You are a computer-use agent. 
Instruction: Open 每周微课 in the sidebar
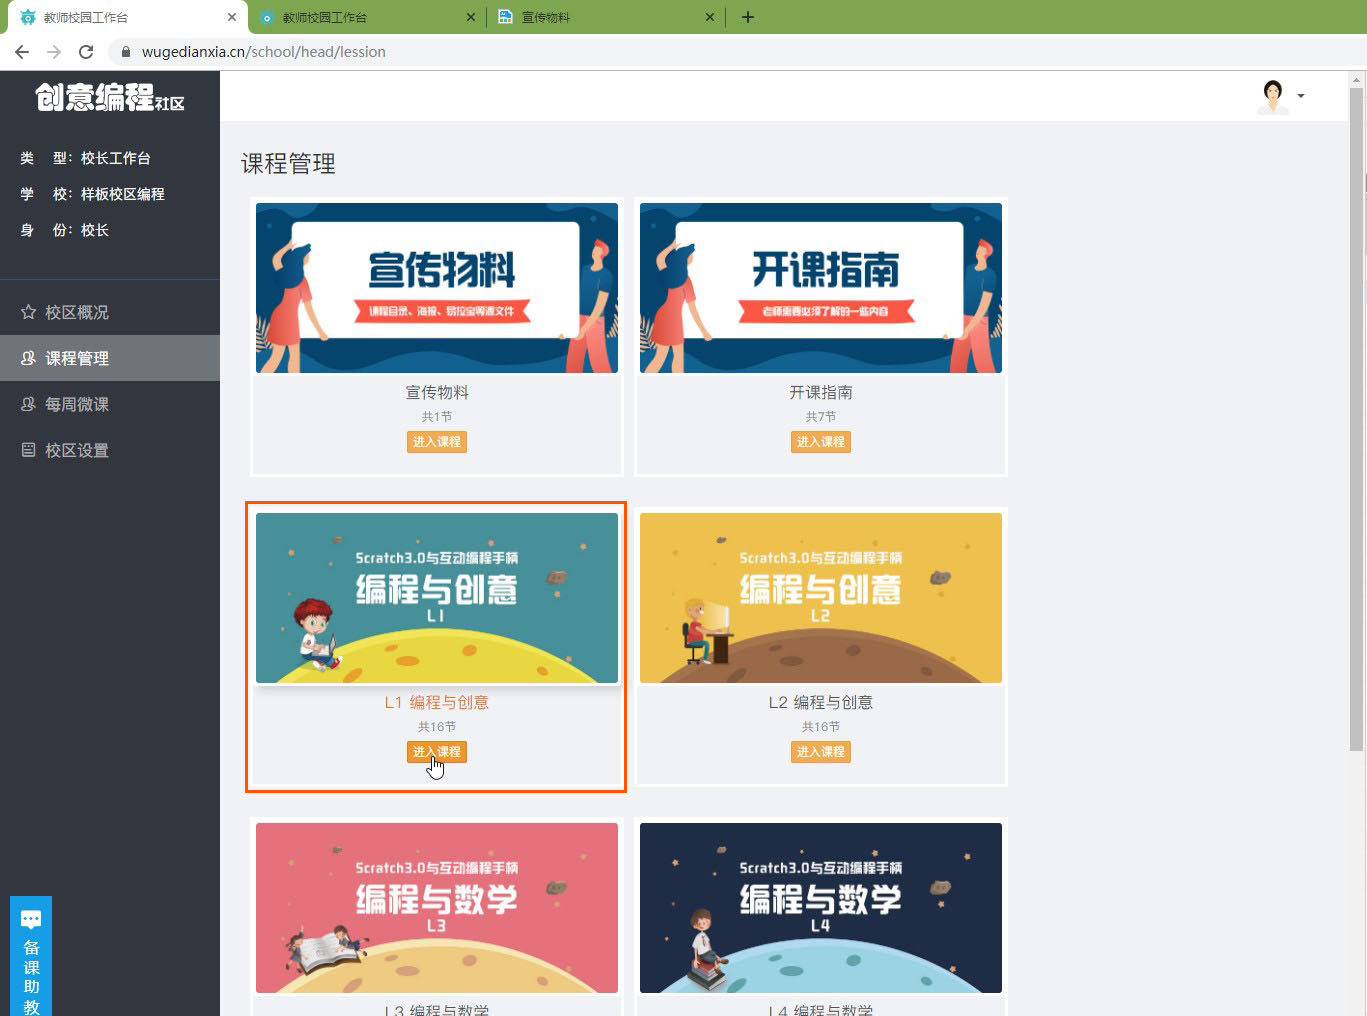tap(110, 404)
